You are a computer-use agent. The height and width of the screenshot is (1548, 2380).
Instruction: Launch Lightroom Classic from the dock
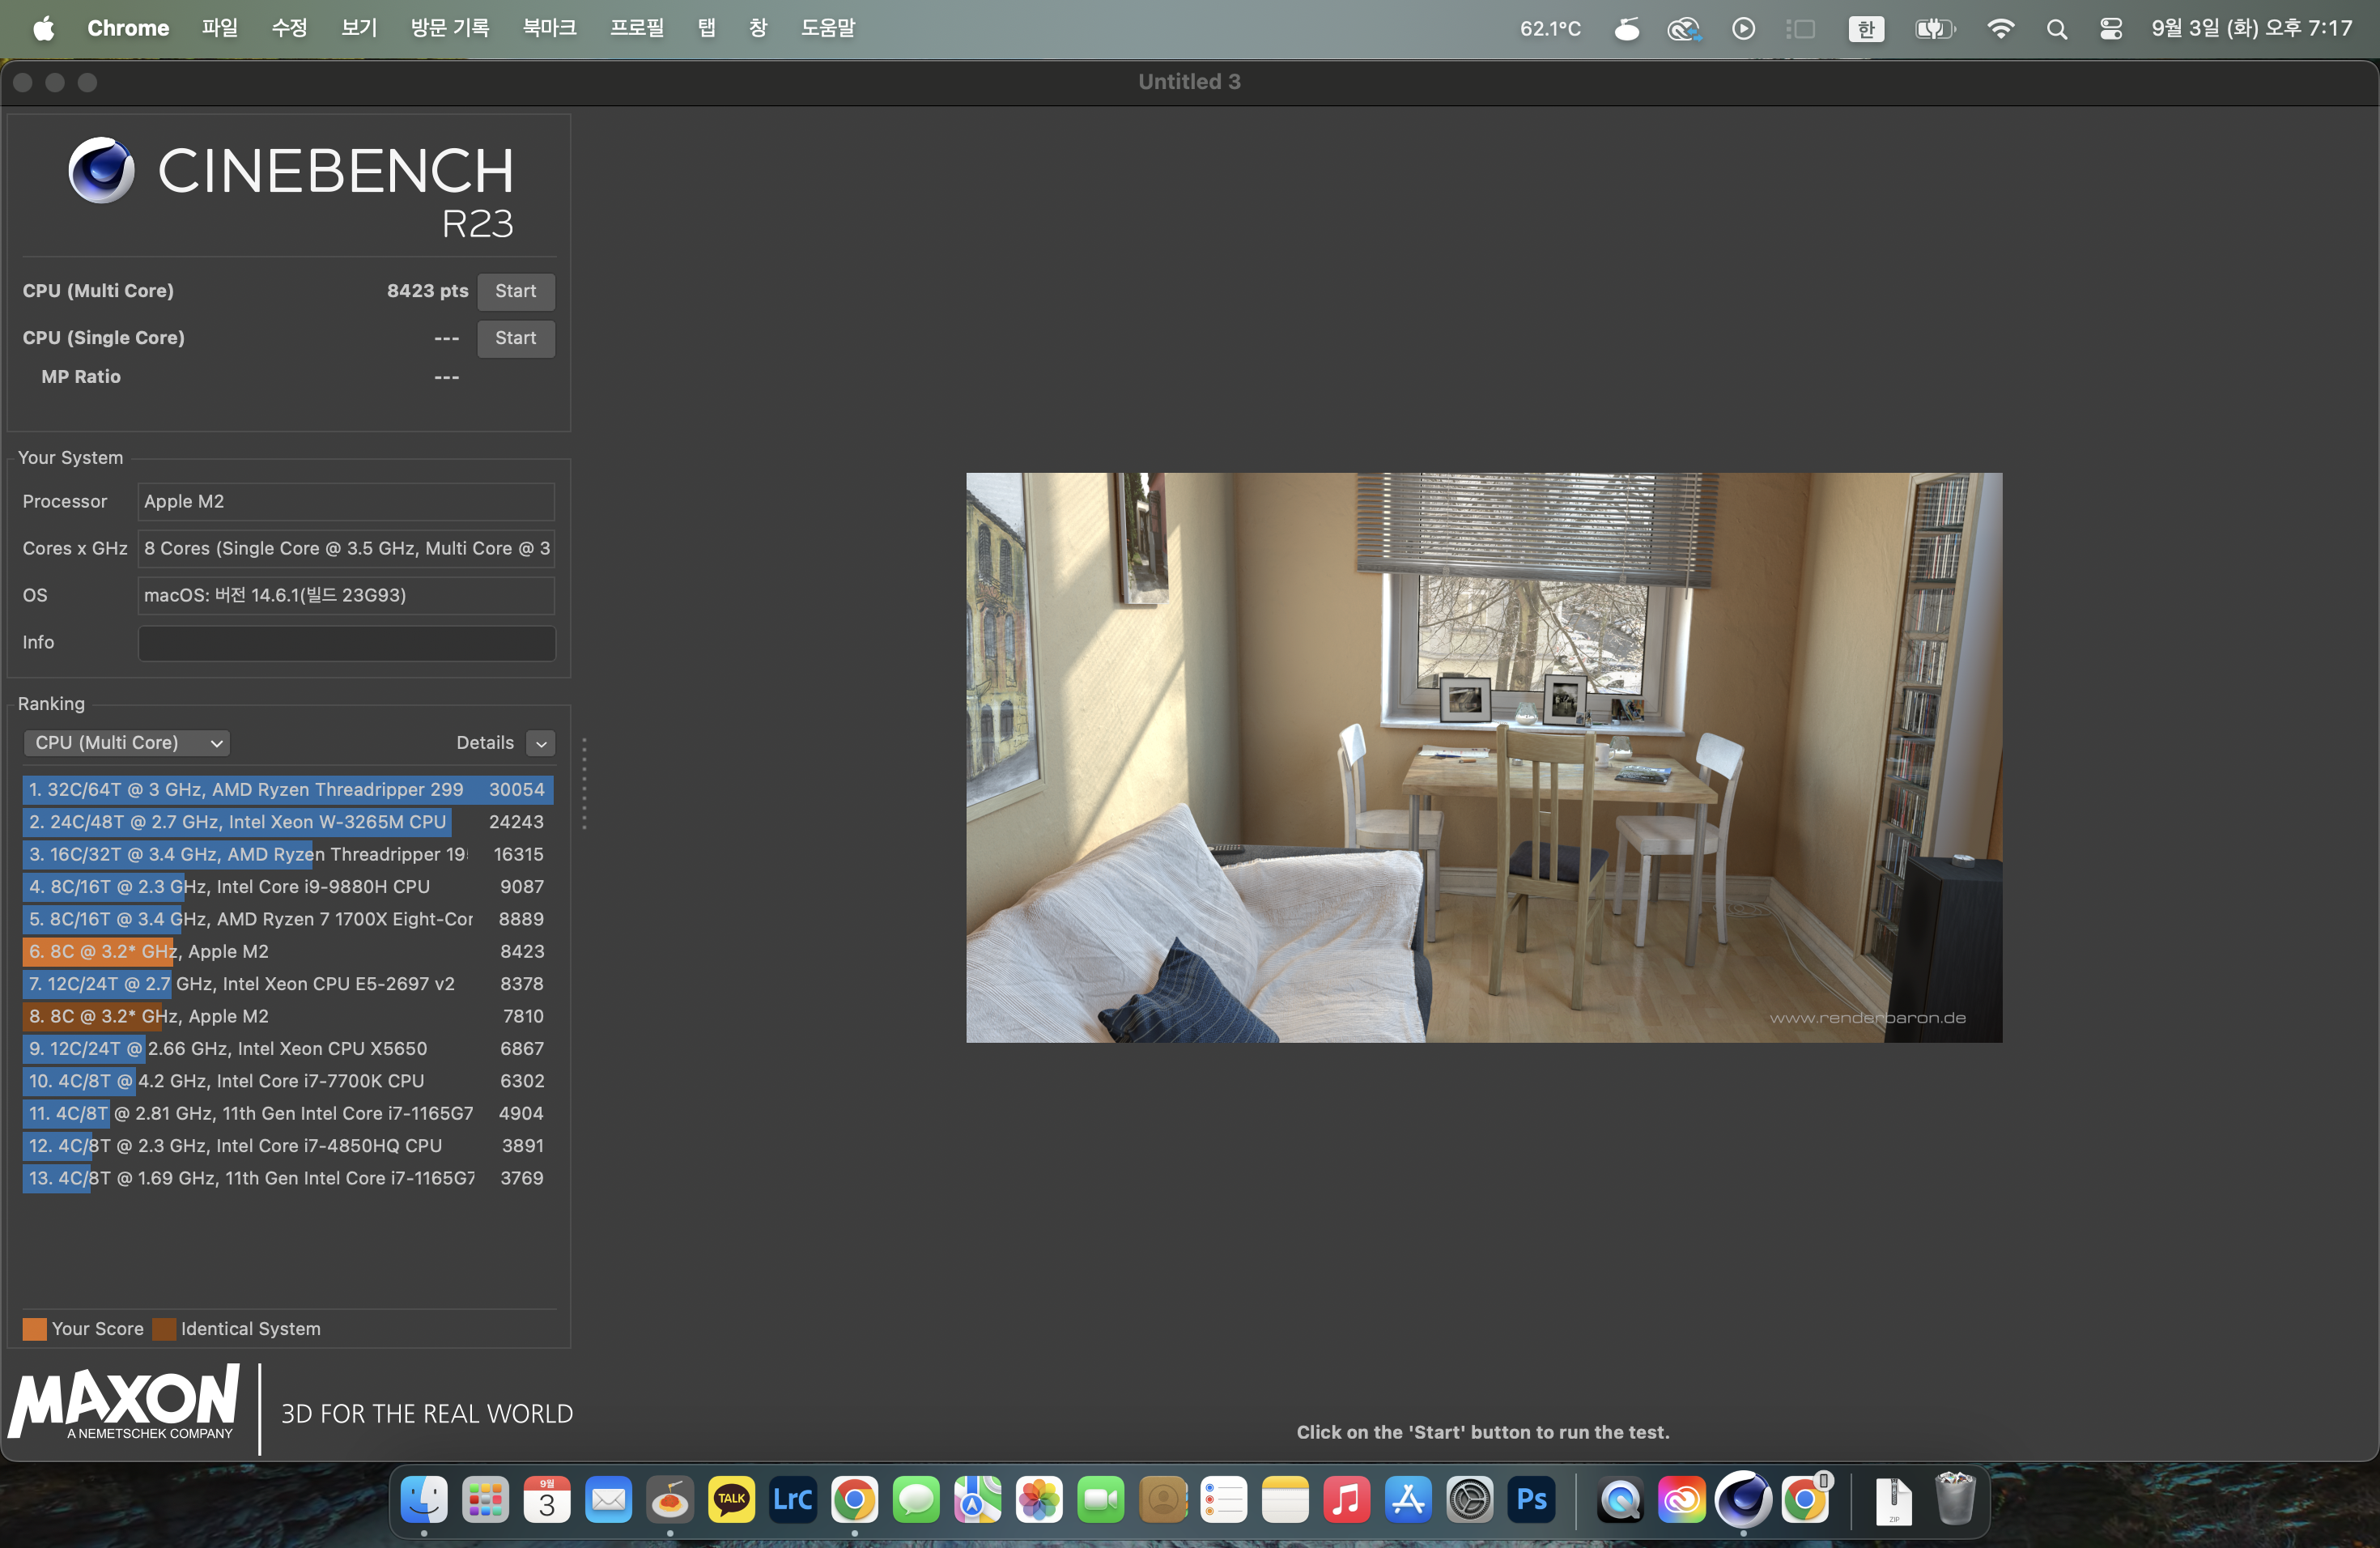[793, 1499]
